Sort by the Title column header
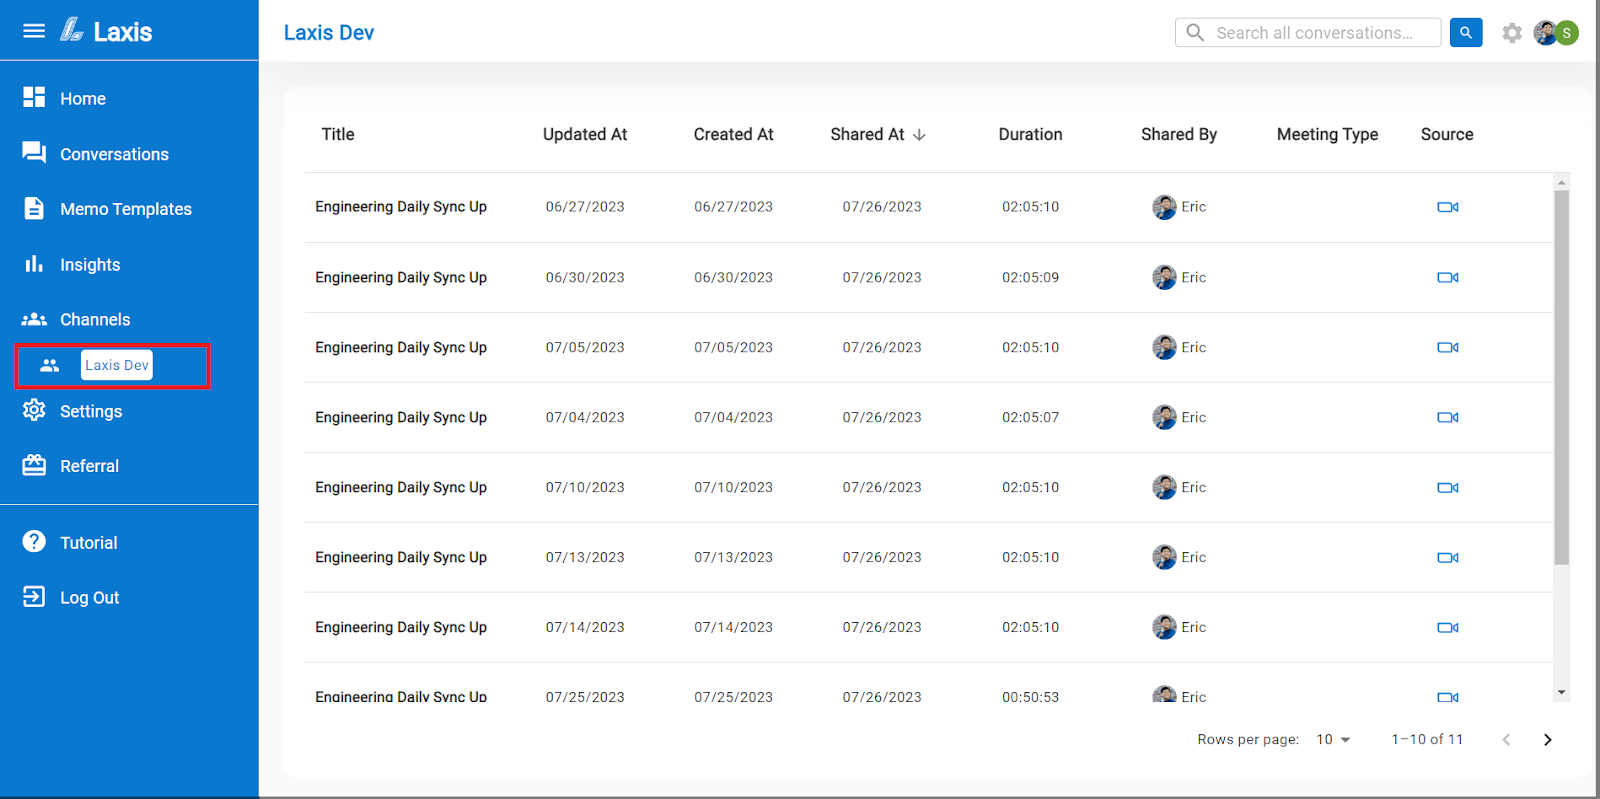 tap(338, 134)
